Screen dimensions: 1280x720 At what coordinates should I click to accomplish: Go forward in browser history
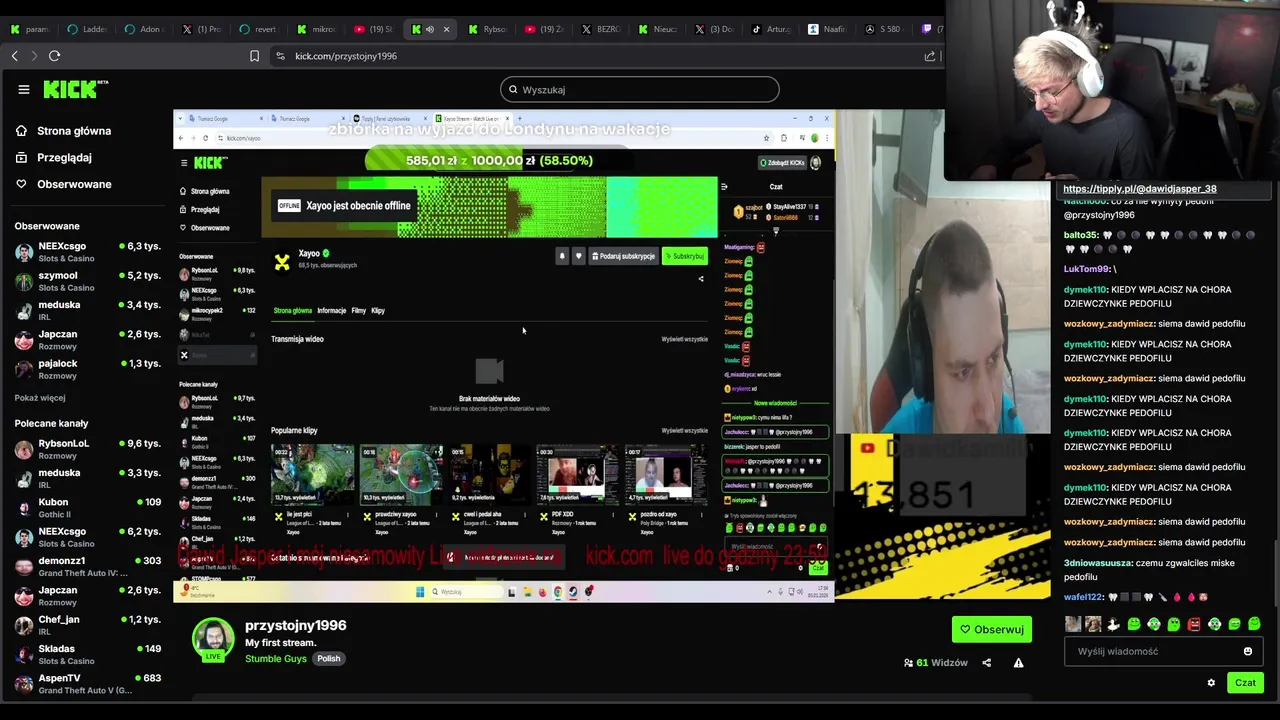[x=34, y=56]
